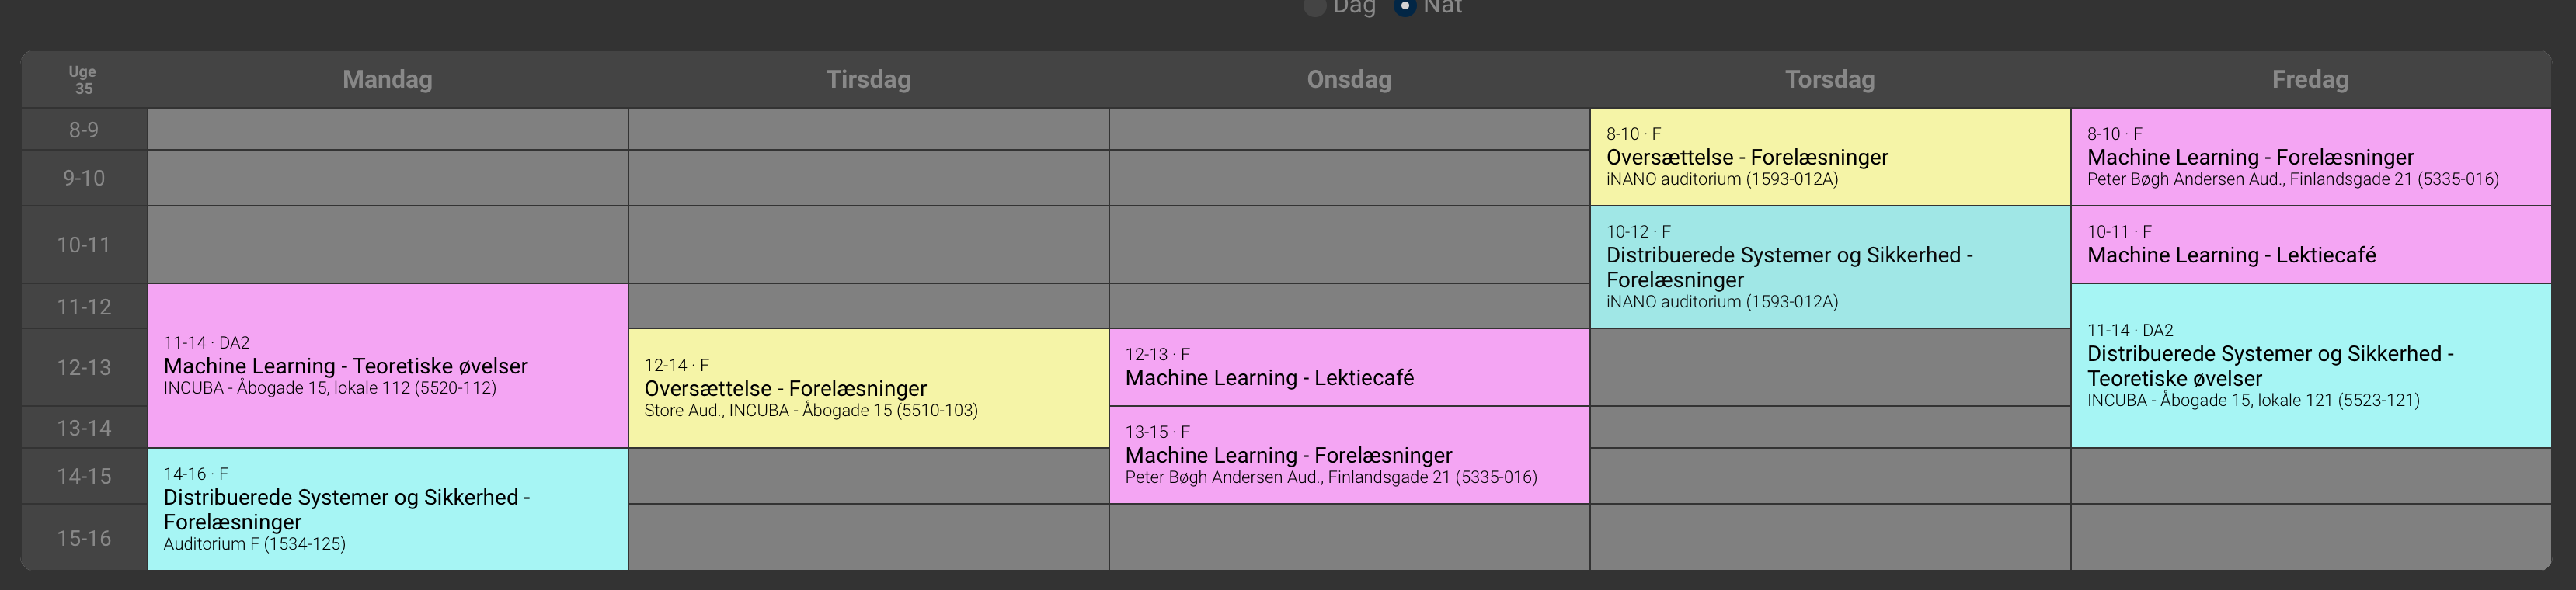This screenshot has height=590, width=2576.
Task: Select Thursday Oversættelse Forelæsninger 8-10 block
Action: pos(1830,157)
